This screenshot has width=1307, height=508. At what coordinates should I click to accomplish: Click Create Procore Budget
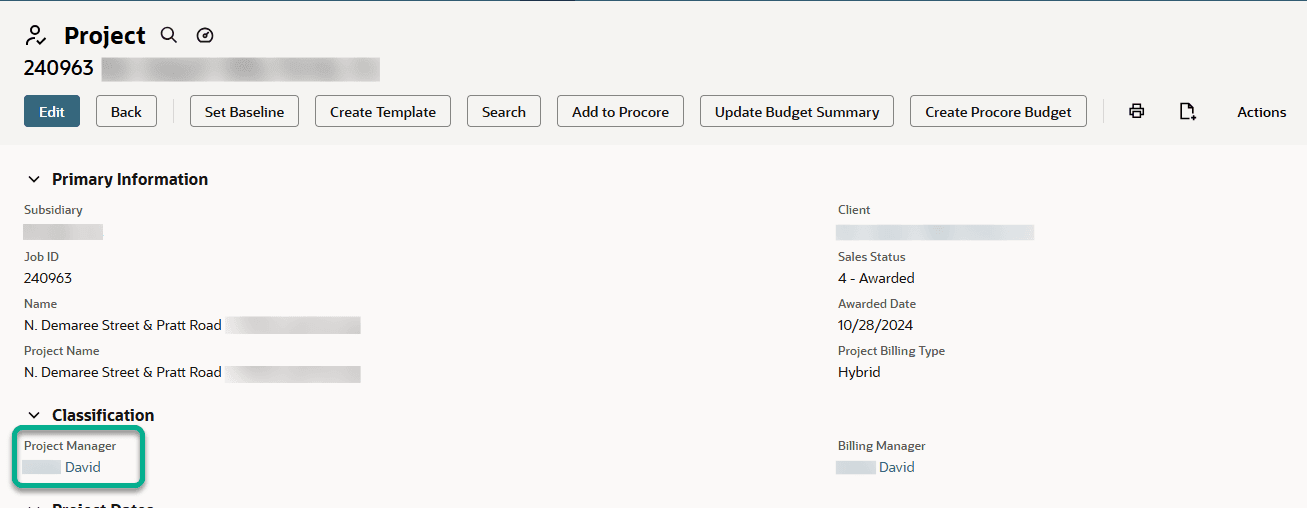point(998,111)
